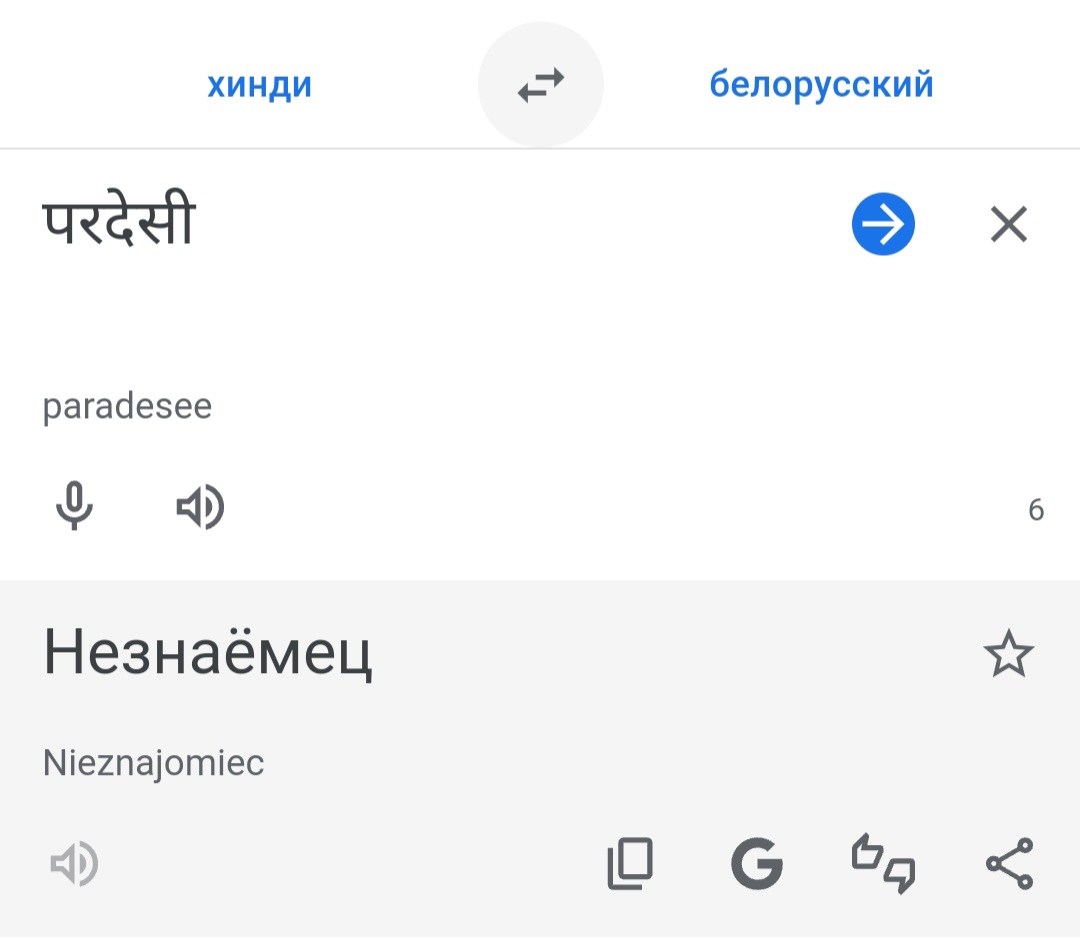Start voice input with the microphone
1080x939 pixels.
click(74, 507)
